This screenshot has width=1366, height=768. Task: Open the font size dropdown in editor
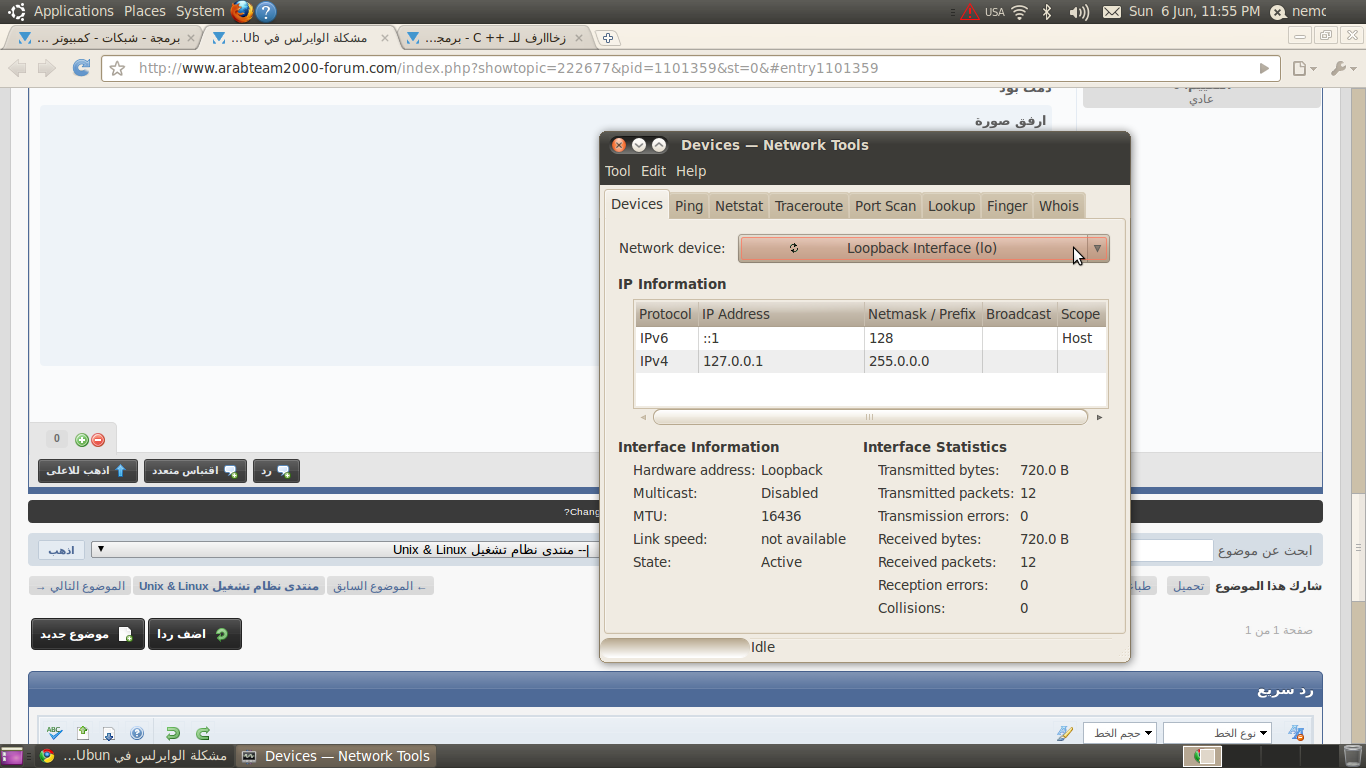(1120, 733)
